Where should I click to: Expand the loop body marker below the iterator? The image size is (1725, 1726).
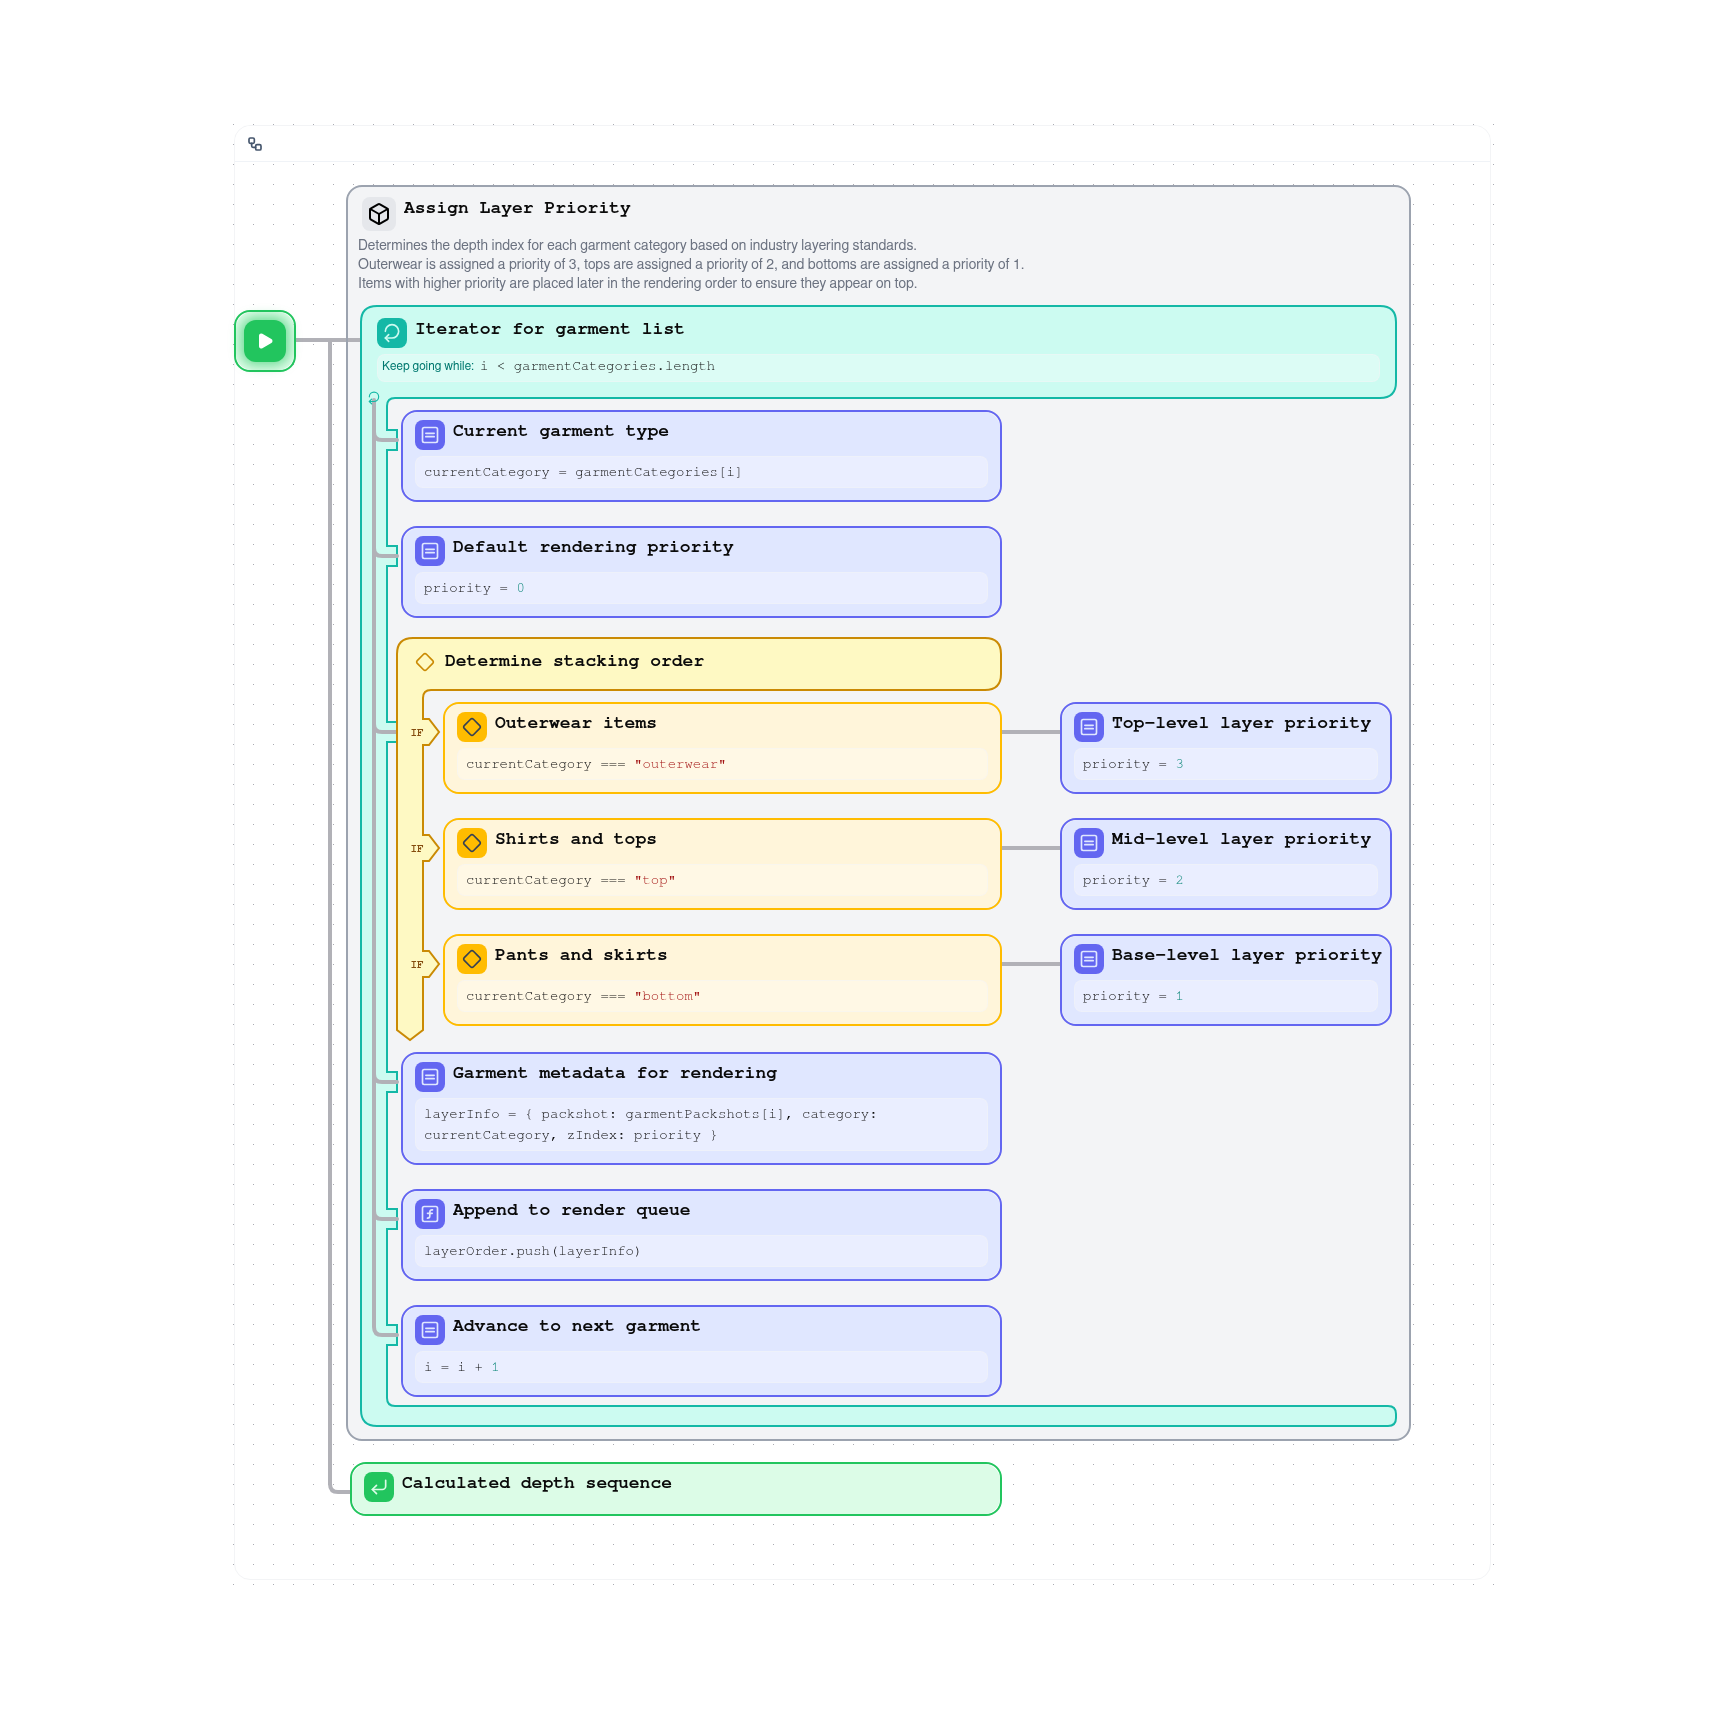373,398
